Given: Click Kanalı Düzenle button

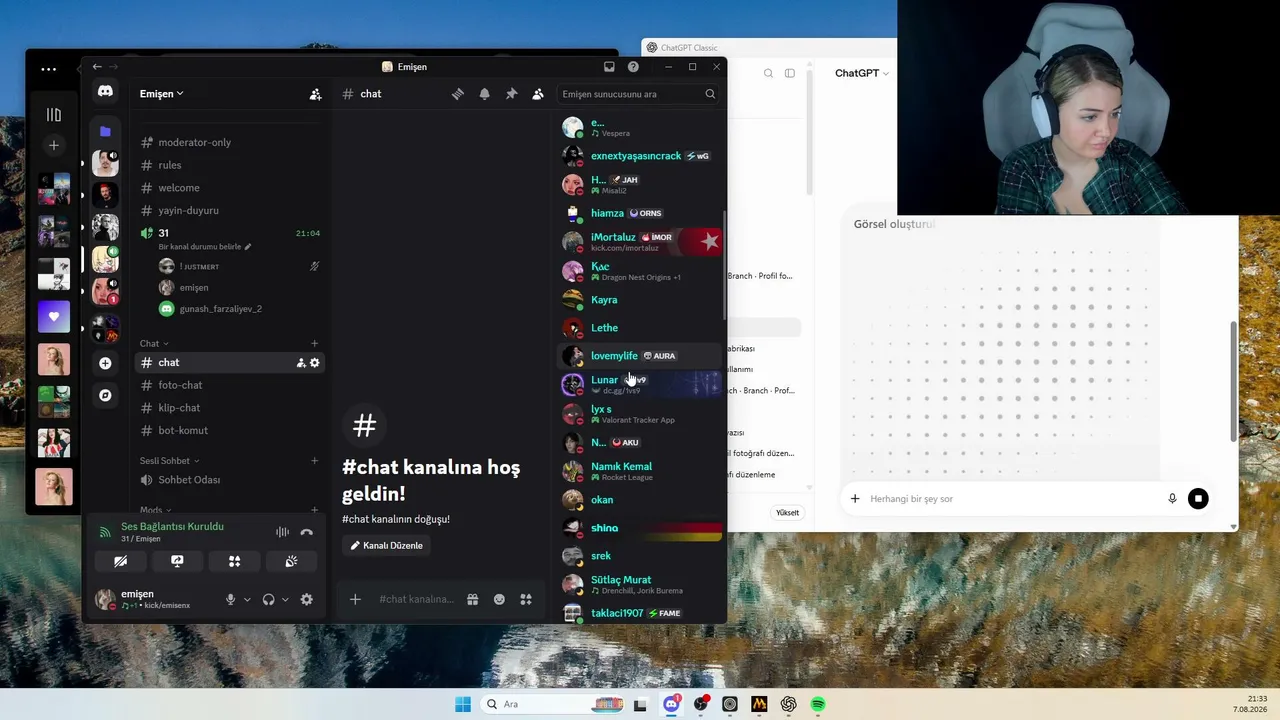Looking at the screenshot, I should coord(387,546).
